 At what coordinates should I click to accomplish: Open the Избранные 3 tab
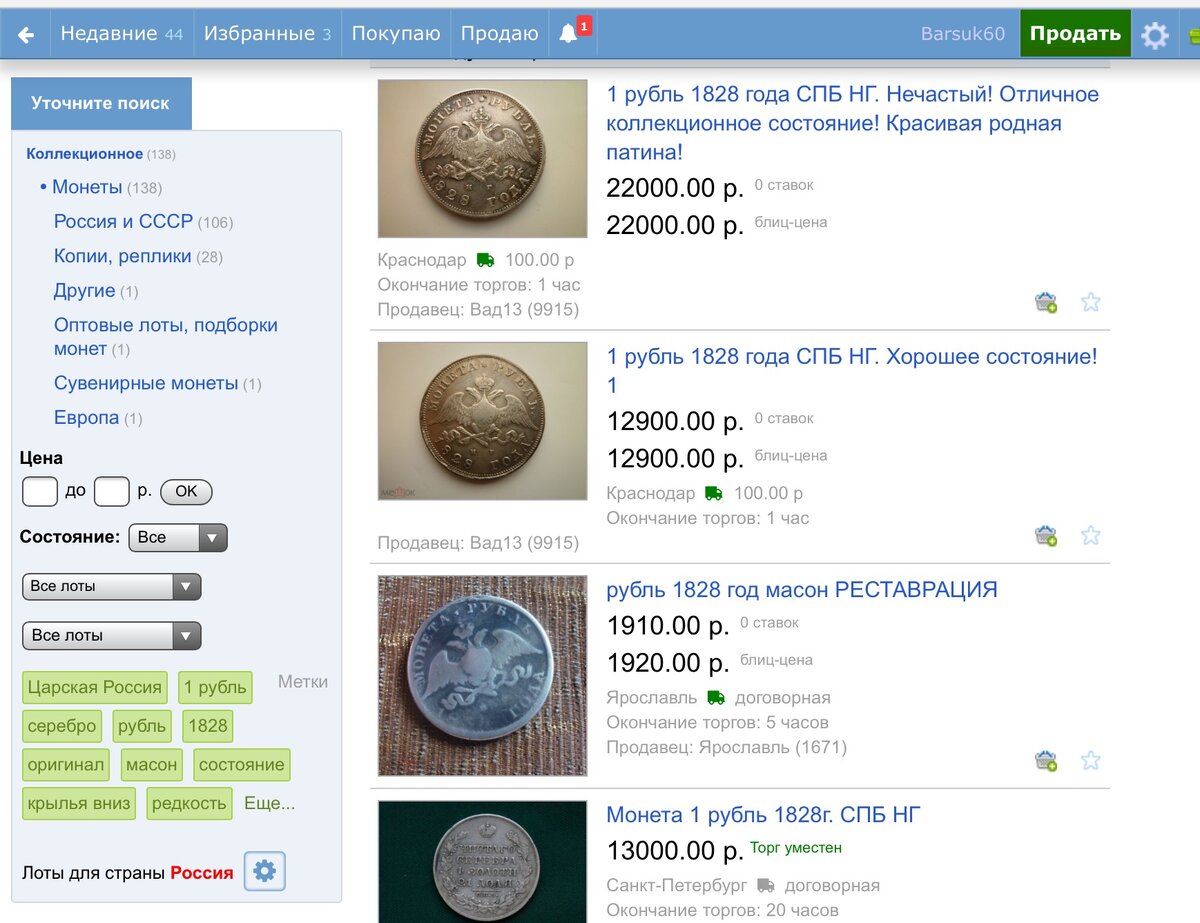(267, 34)
